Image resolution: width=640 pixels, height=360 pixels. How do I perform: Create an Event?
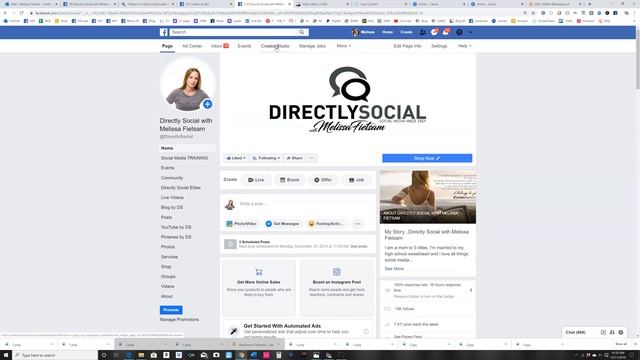point(289,180)
